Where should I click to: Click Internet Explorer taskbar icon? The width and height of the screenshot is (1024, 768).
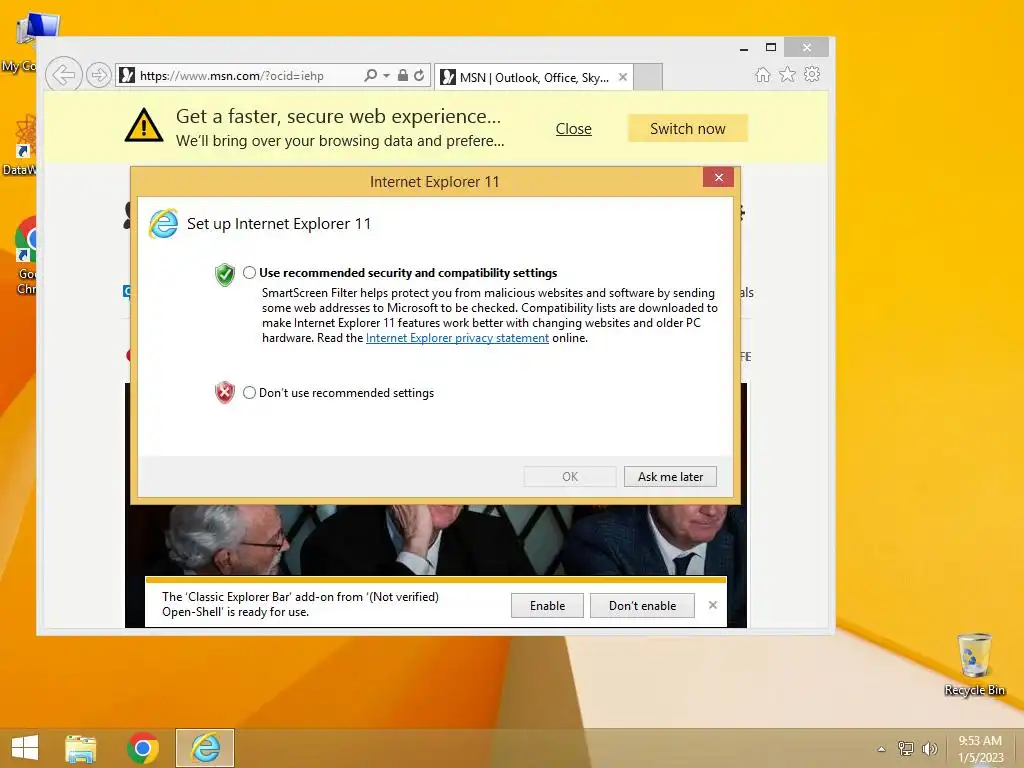[205, 748]
